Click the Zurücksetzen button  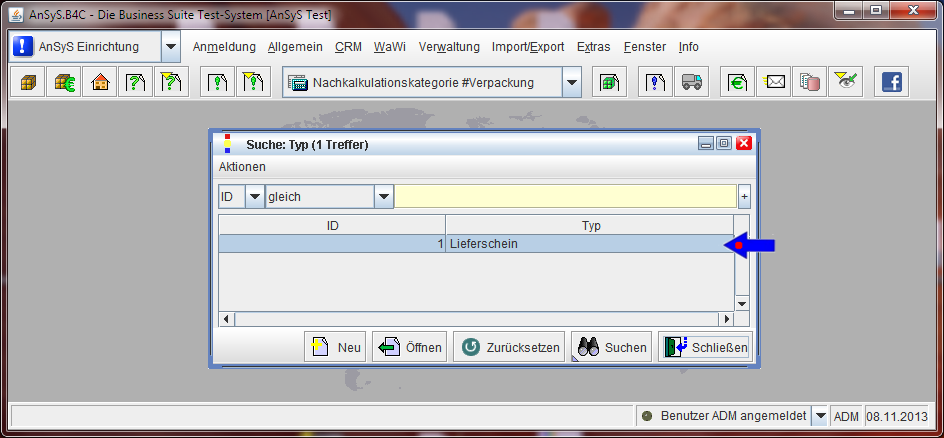(x=509, y=347)
